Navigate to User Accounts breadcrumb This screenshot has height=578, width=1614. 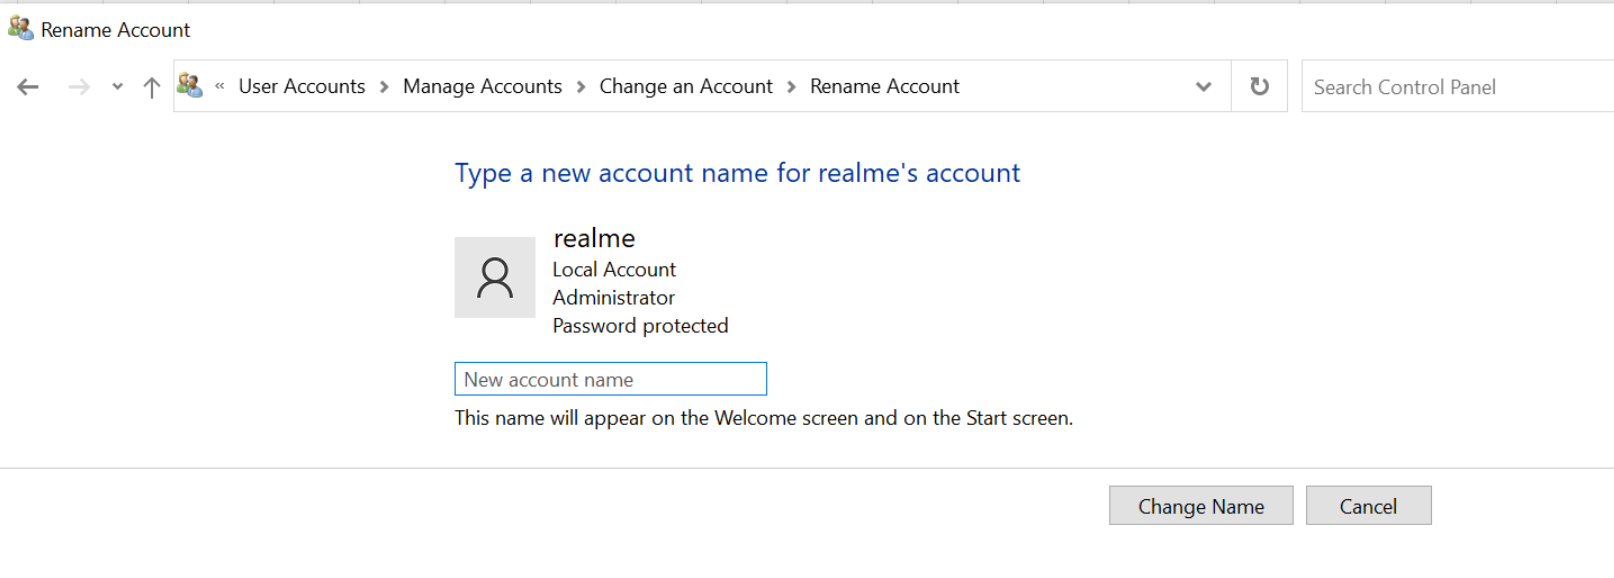pyautogui.click(x=302, y=87)
